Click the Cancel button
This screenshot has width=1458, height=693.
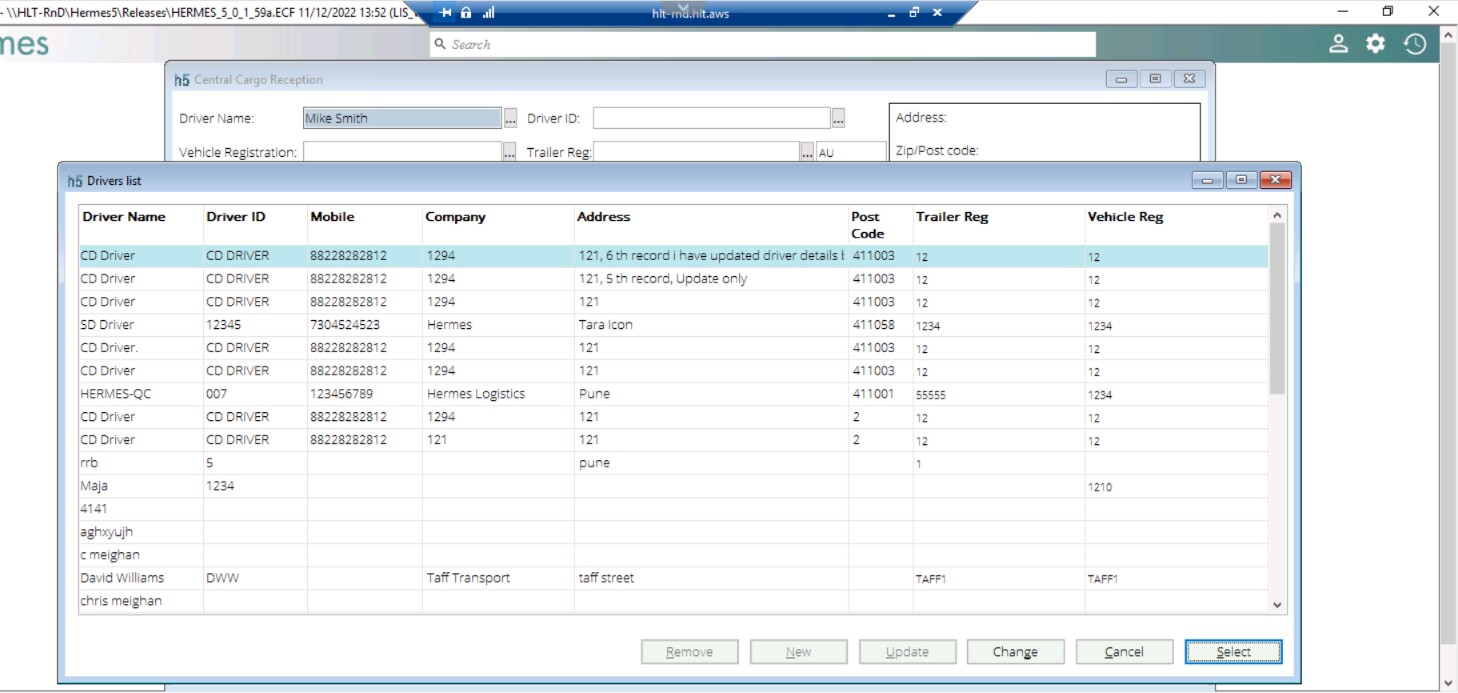pyautogui.click(x=1124, y=651)
